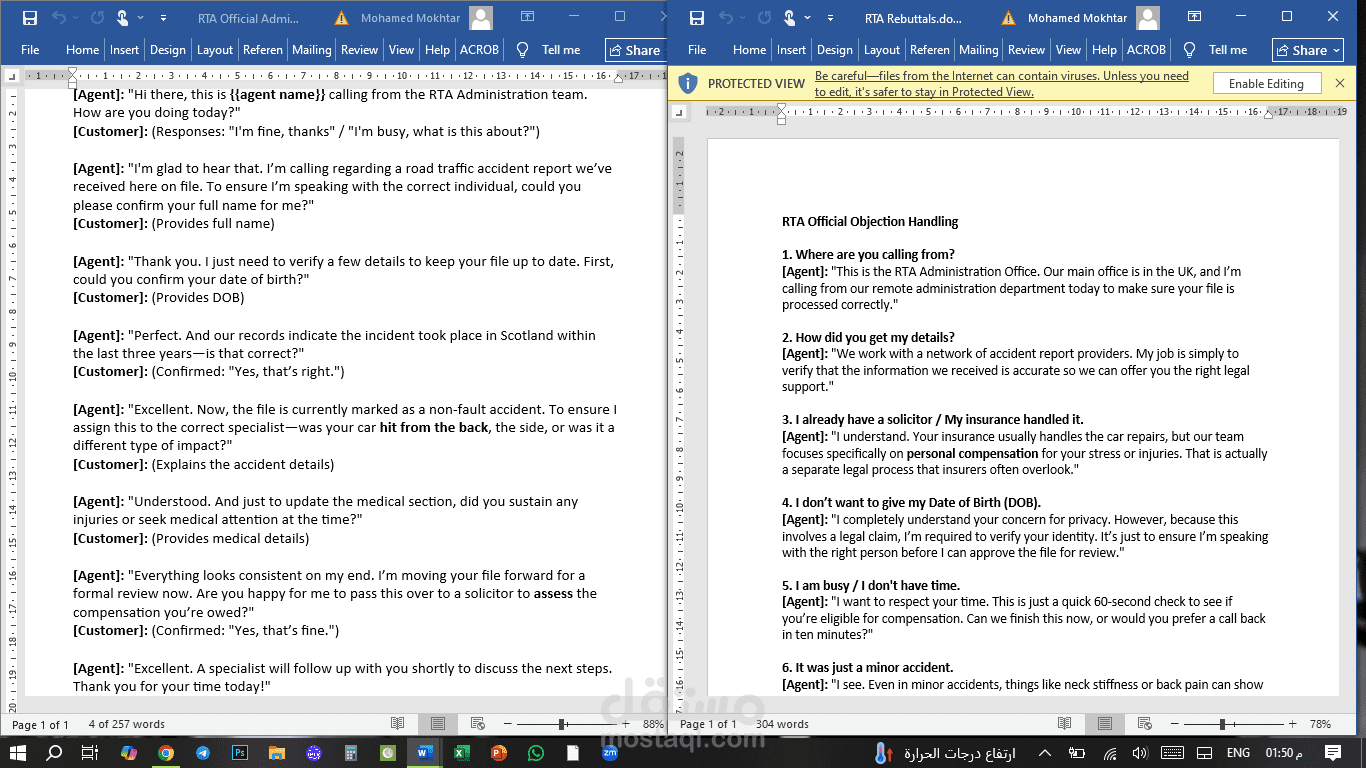Zoom in with plus button in left window
The height and width of the screenshot is (768, 1366).
point(626,724)
